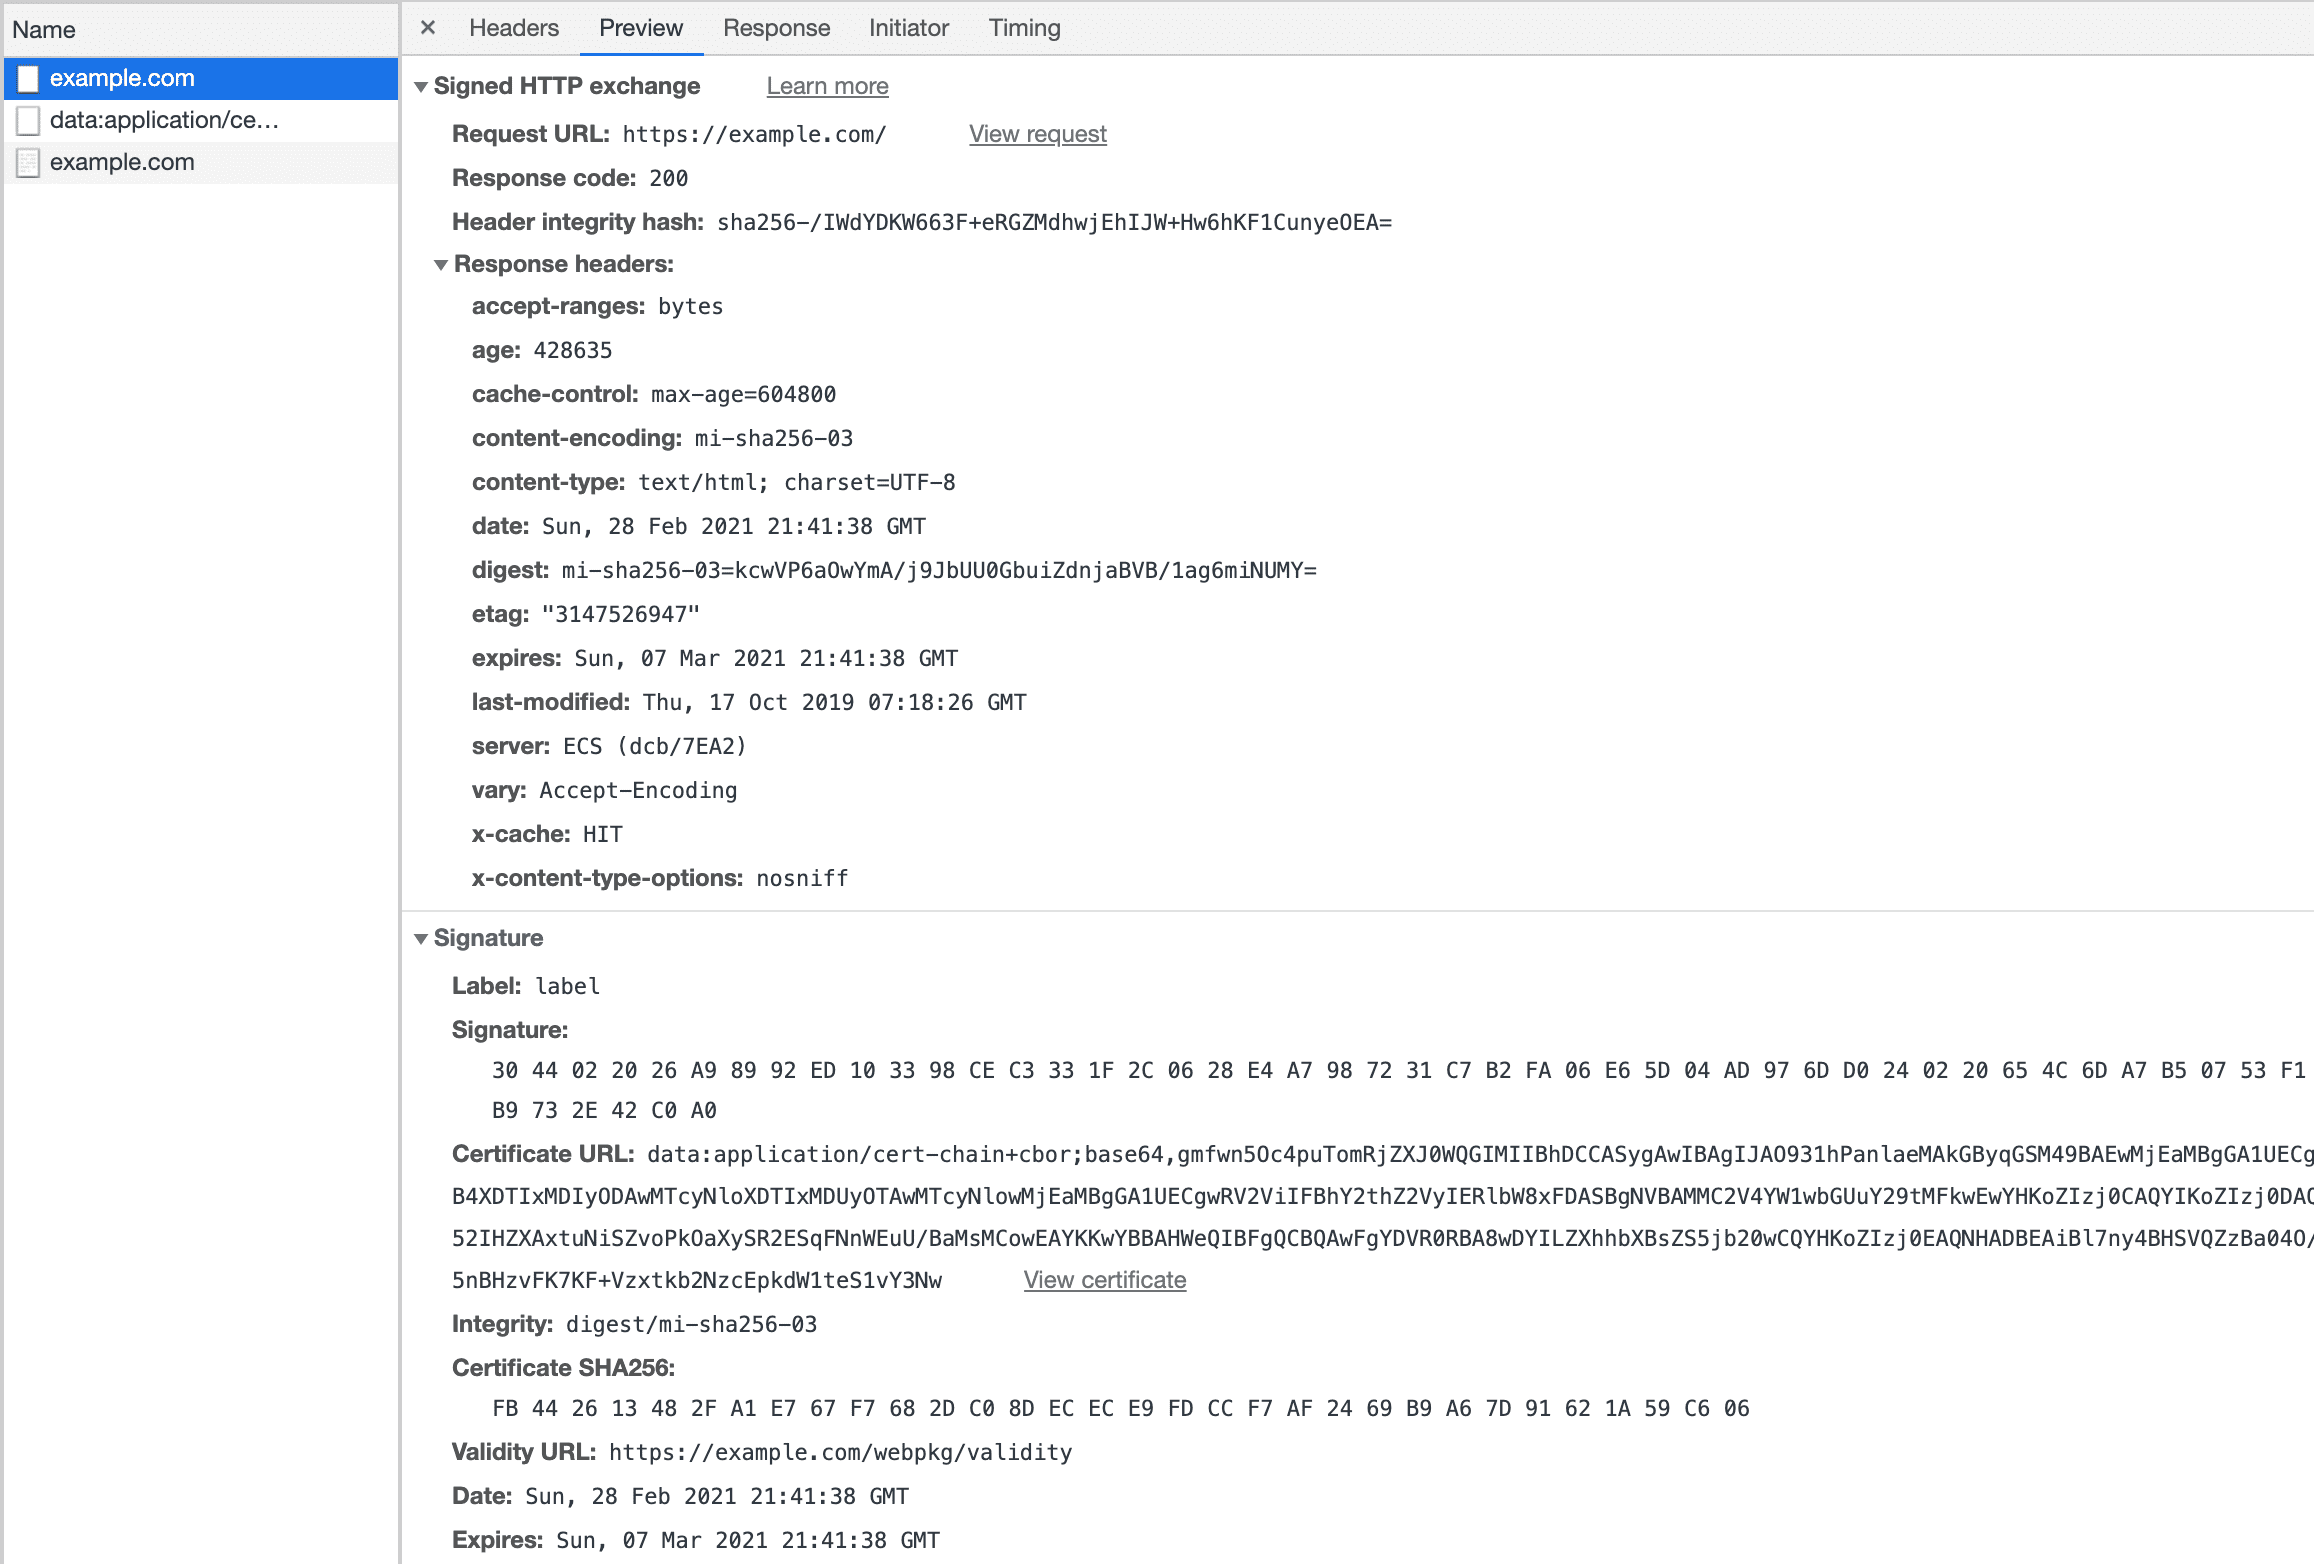Expand the Signed HTTP exchange section
Screen dimensions: 2314x1564
pos(421,86)
